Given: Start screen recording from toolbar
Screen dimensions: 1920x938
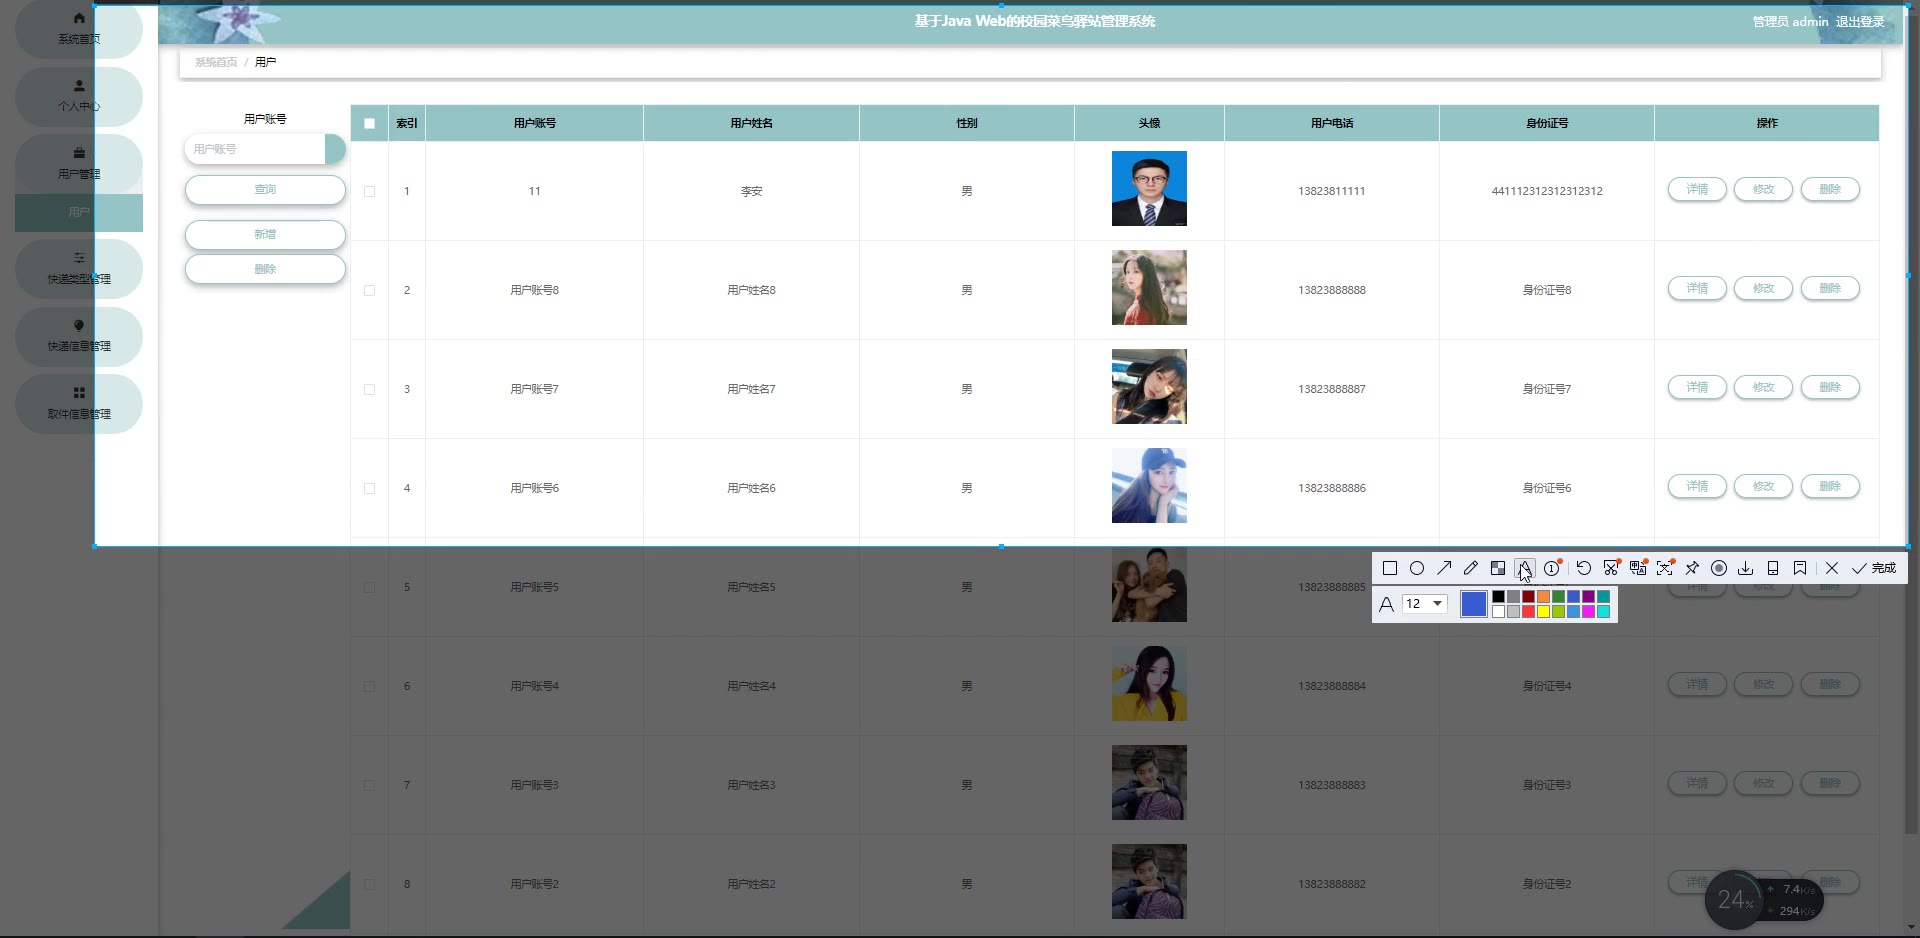Looking at the screenshot, I should click(x=1719, y=568).
